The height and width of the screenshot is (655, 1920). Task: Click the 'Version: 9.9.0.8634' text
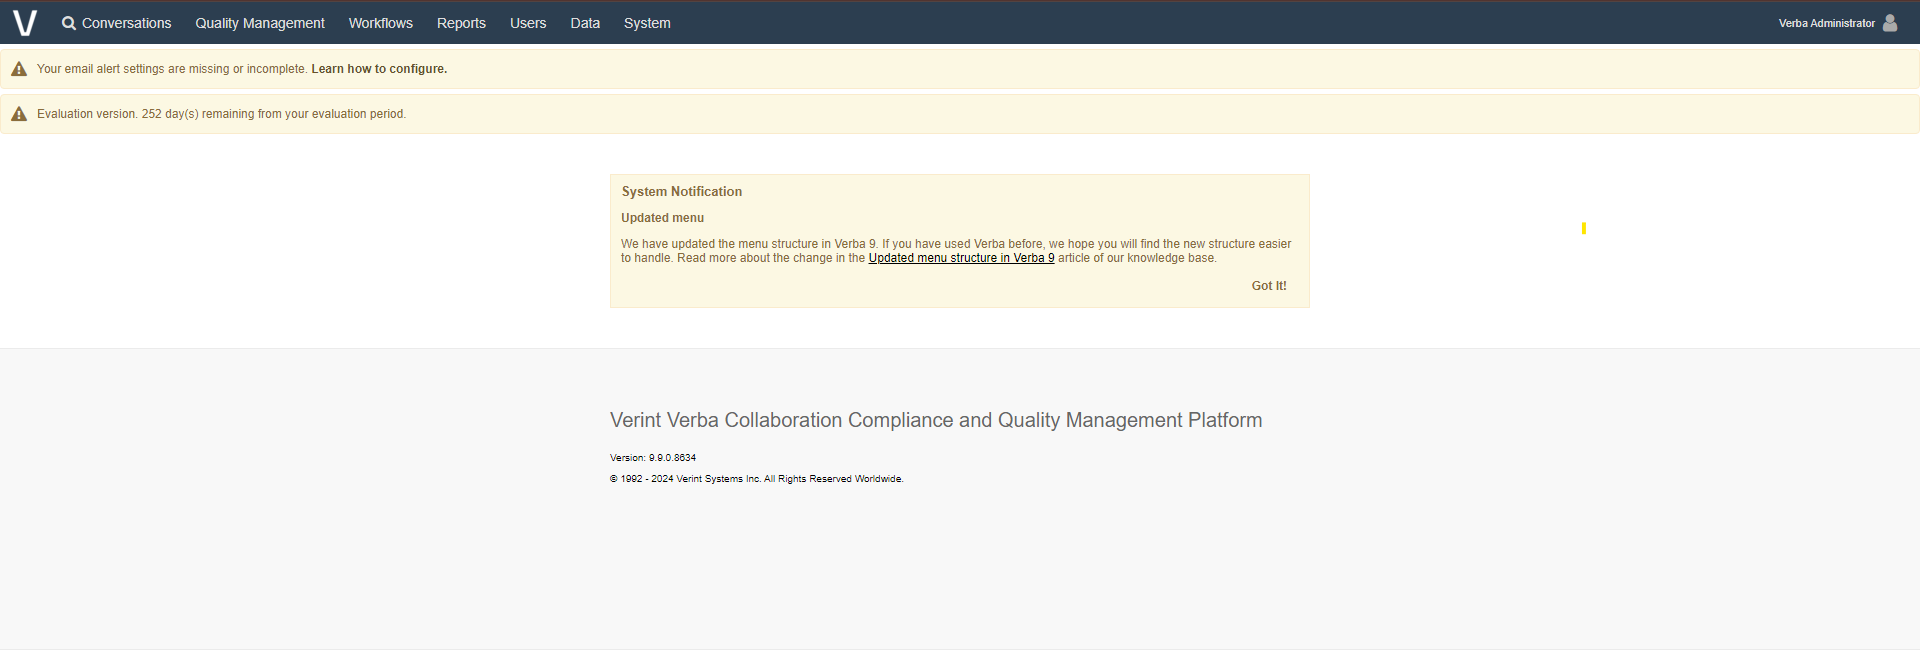pos(653,458)
